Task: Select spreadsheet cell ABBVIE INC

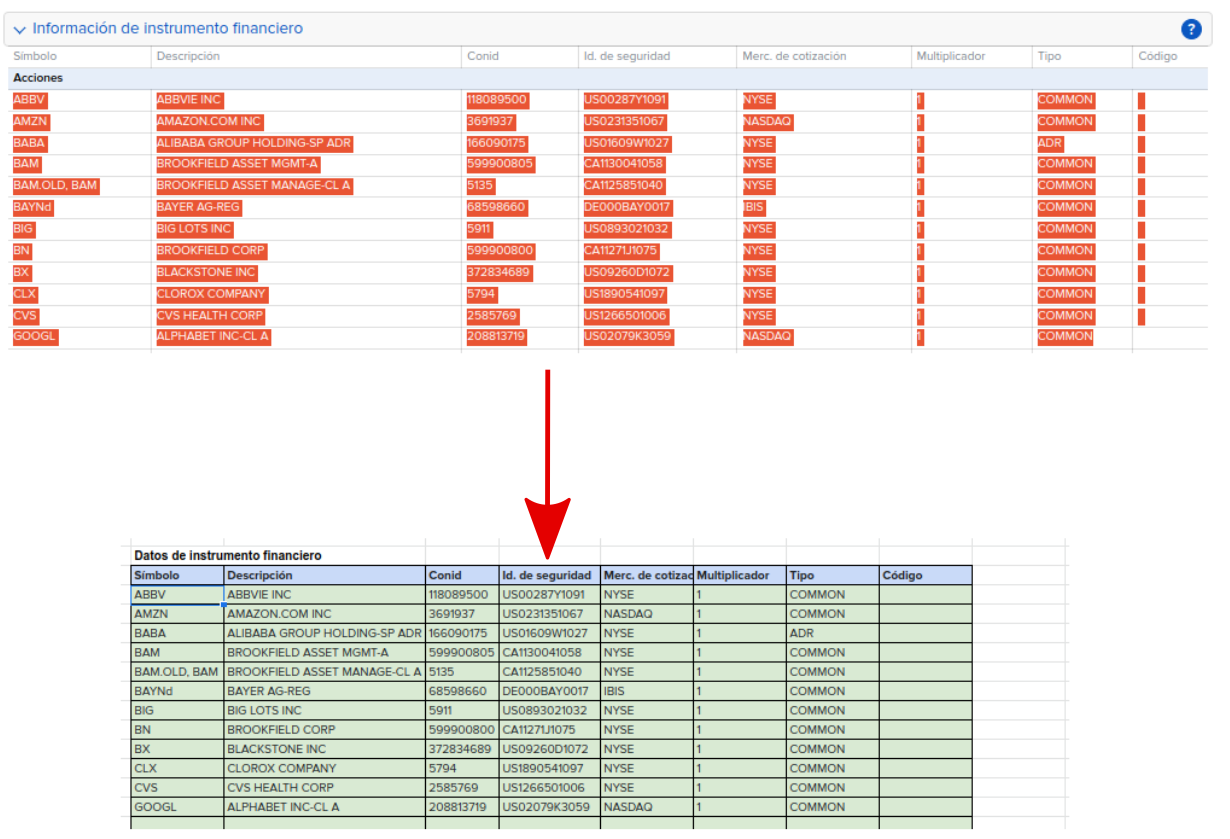Action: click(x=324, y=595)
